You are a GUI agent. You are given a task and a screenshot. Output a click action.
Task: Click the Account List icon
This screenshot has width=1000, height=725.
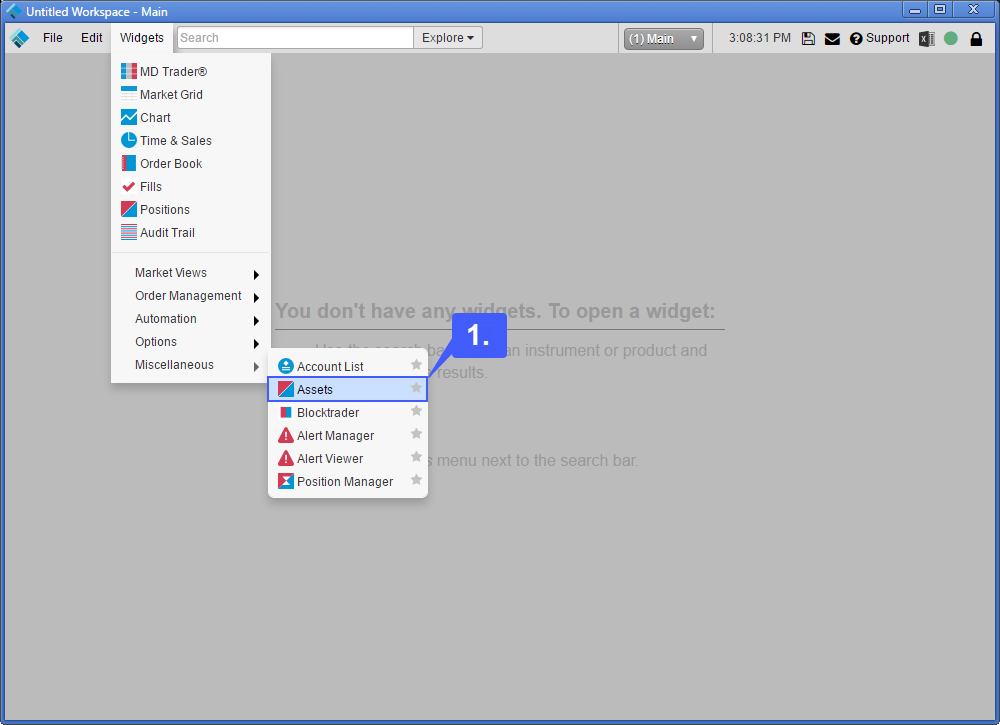point(286,366)
